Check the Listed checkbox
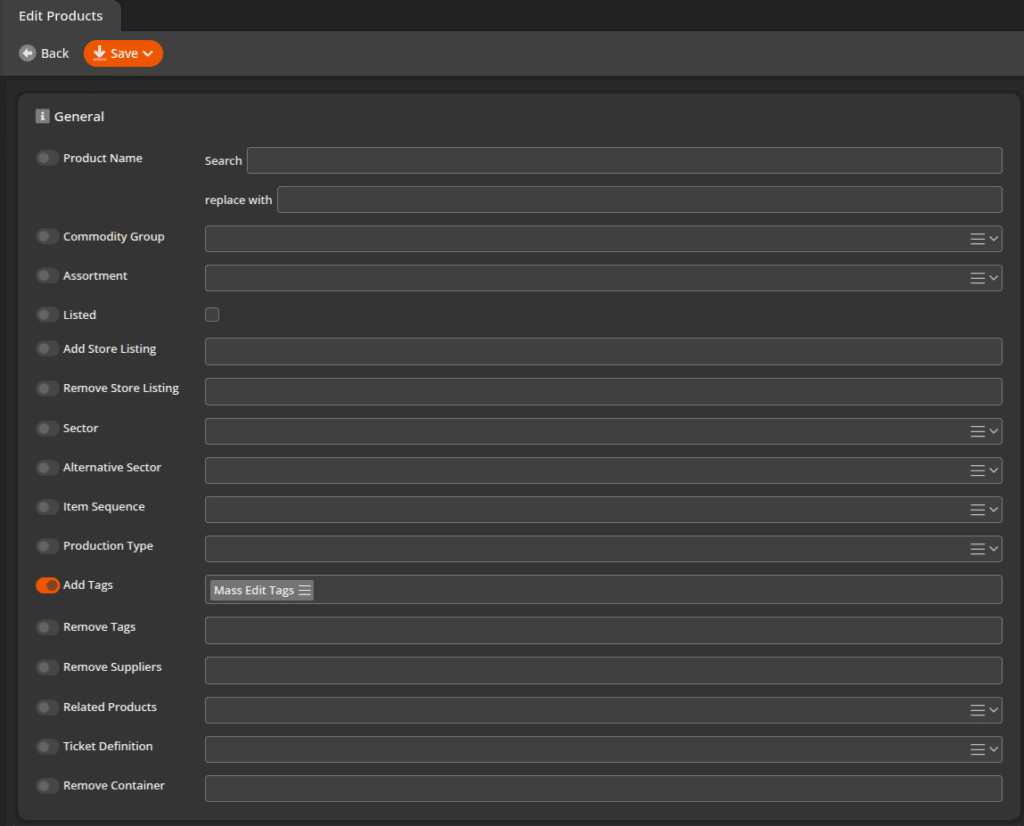This screenshot has height=826, width=1024. (212, 315)
